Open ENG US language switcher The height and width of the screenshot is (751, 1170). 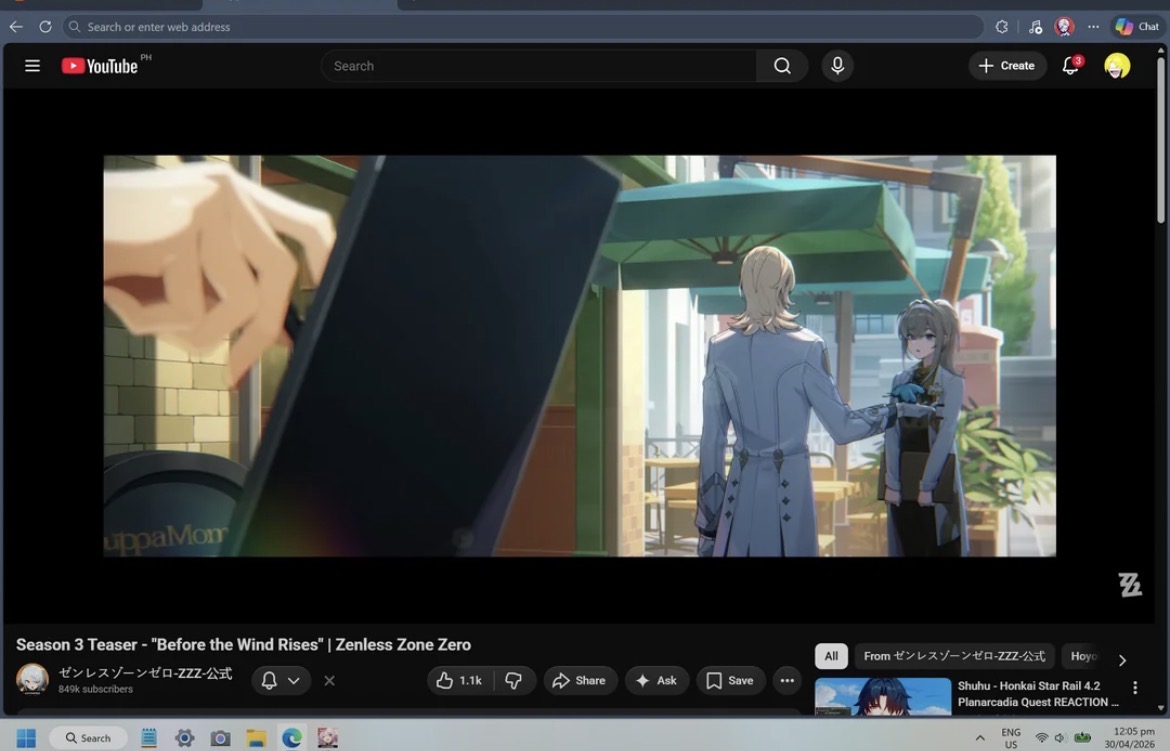tap(1011, 738)
